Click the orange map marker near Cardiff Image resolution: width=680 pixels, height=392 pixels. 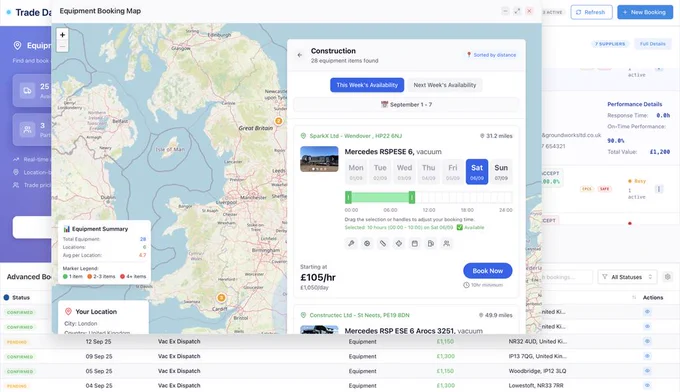(221, 297)
